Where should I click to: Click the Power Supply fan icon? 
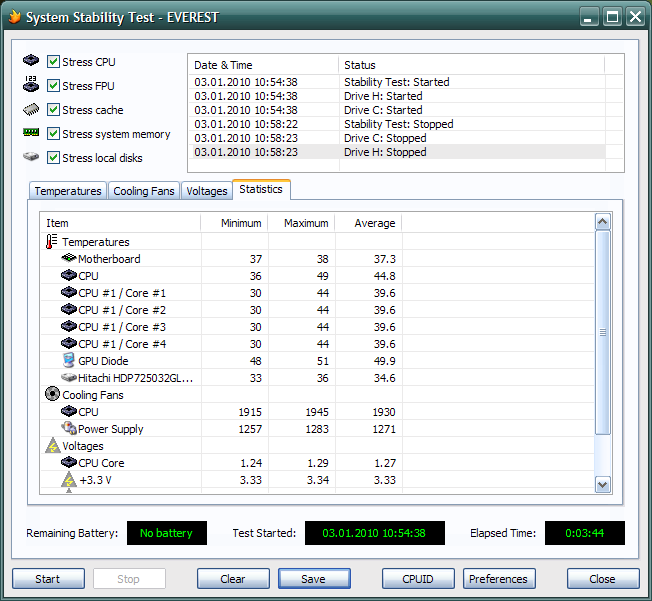pyautogui.click(x=69, y=429)
